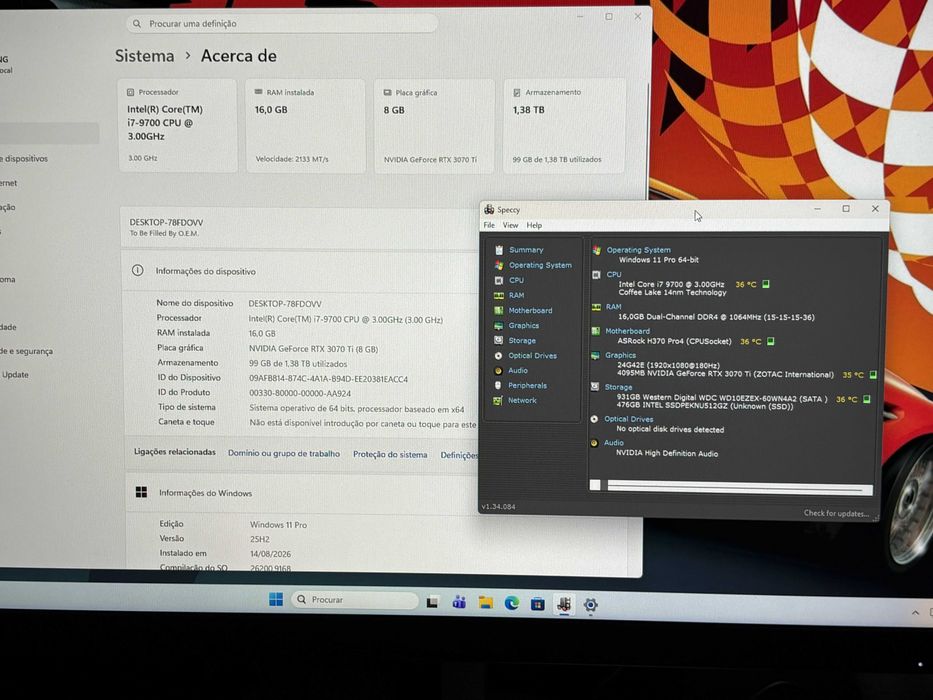Click the Graphics heading in Speccy summary
933x700 pixels.
620,355
